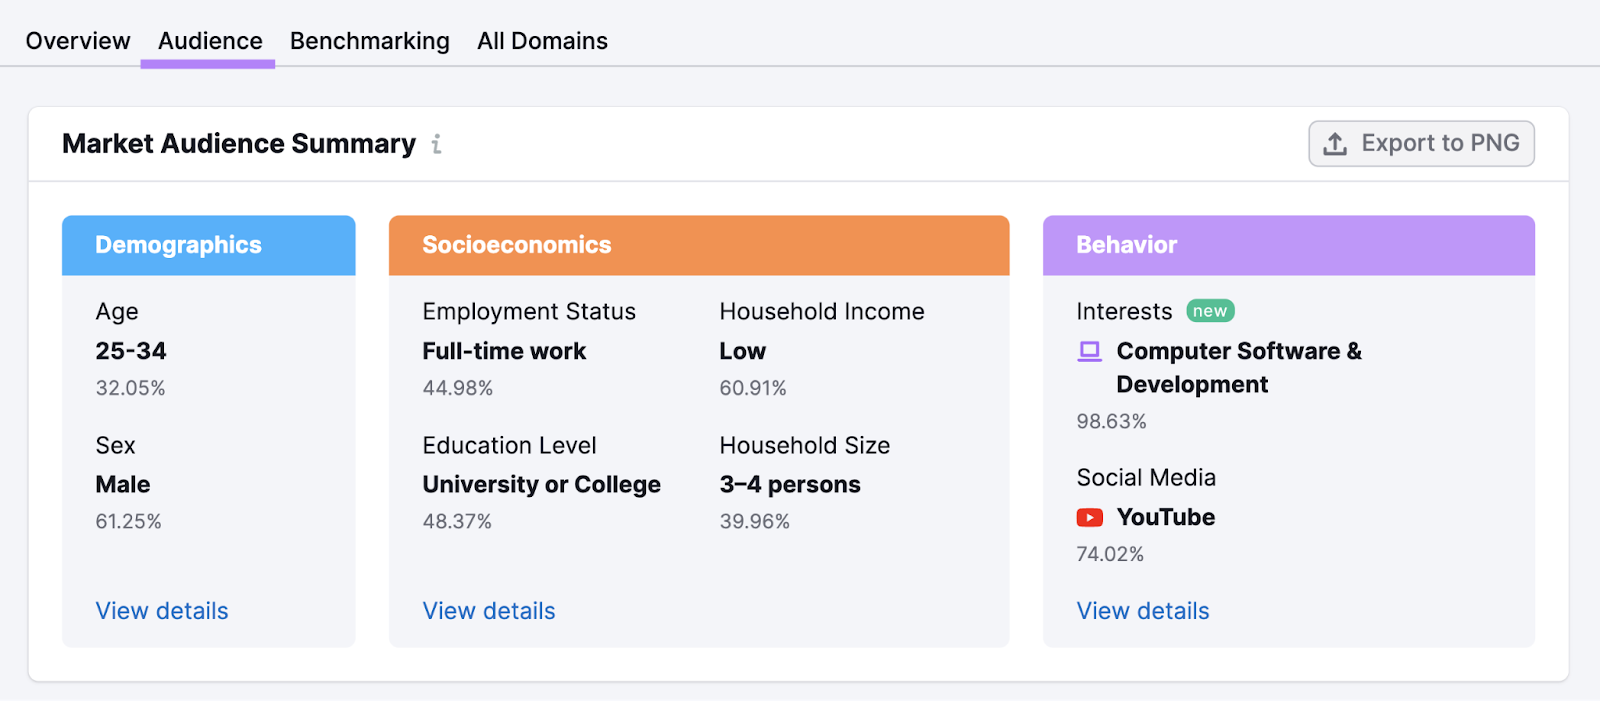Image resolution: width=1600 pixels, height=701 pixels.
Task: Select the Audience tab
Action: (x=210, y=41)
